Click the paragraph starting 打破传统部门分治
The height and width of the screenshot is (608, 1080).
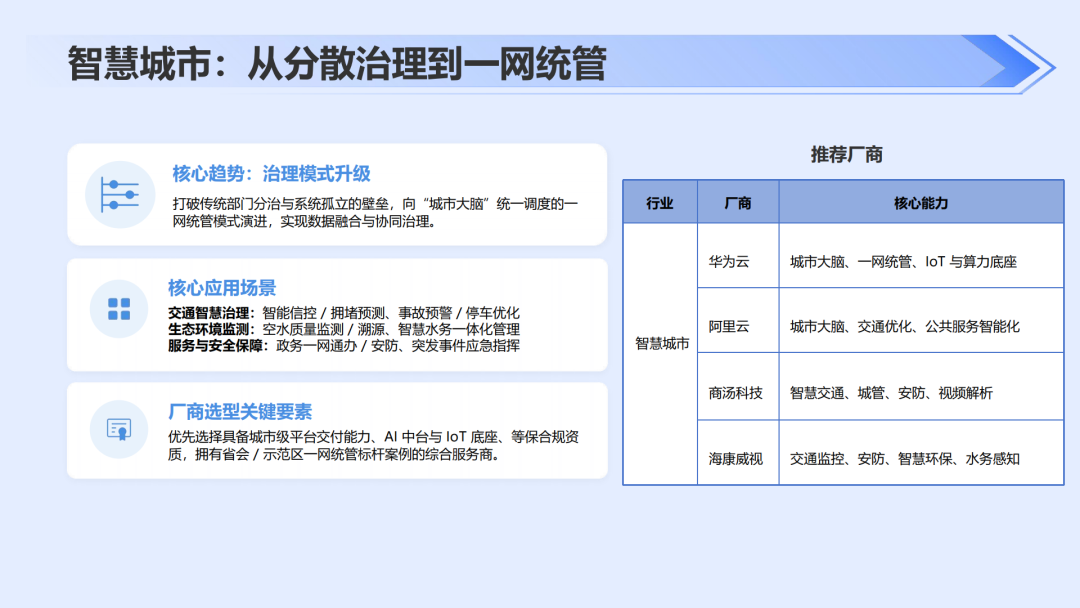click(x=375, y=213)
